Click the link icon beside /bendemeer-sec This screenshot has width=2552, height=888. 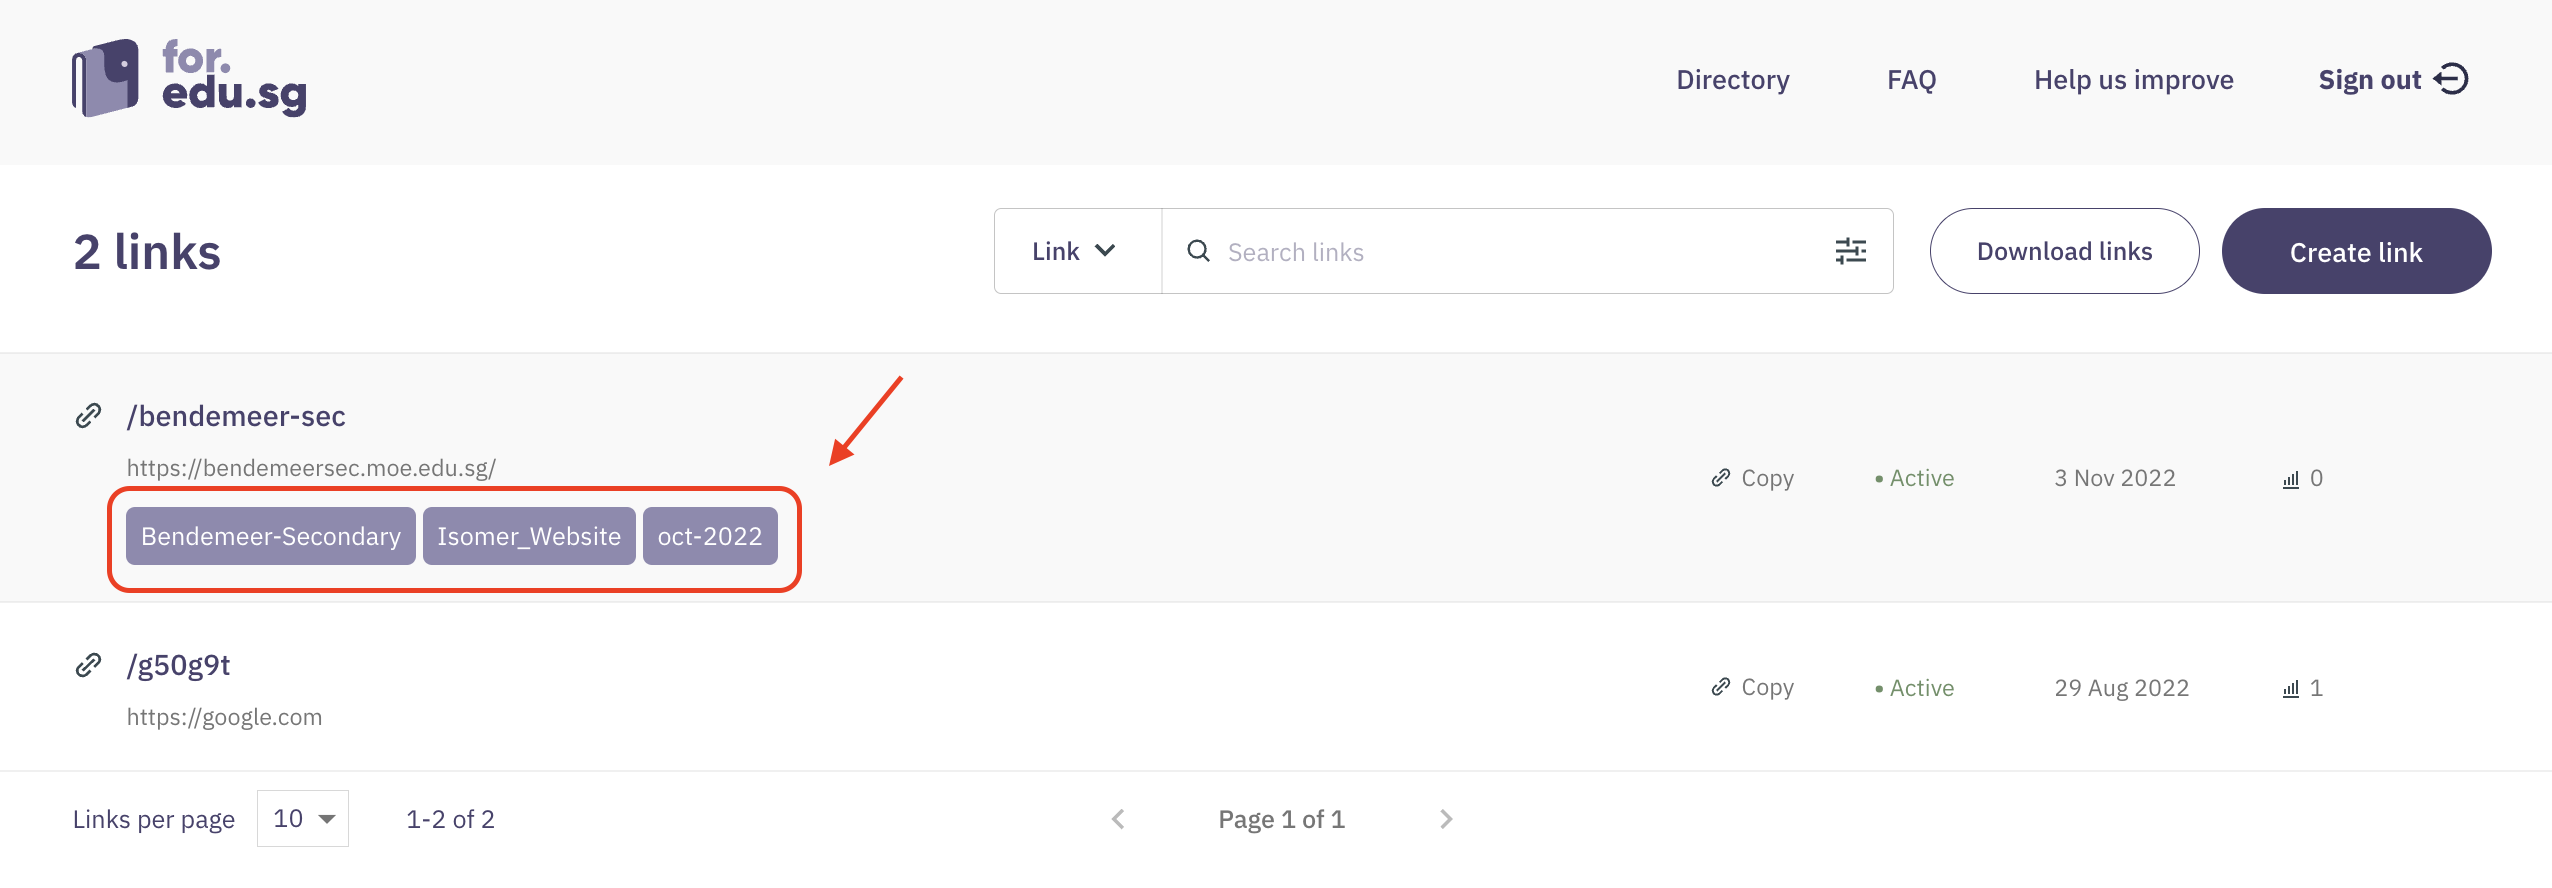coord(89,416)
